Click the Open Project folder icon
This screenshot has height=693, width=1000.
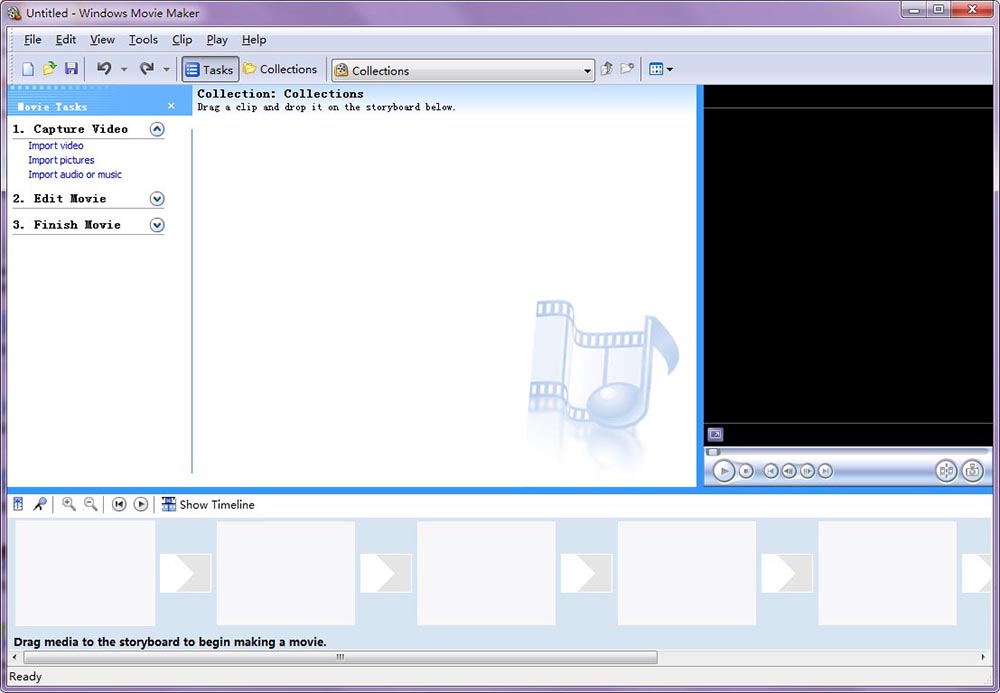pos(49,68)
